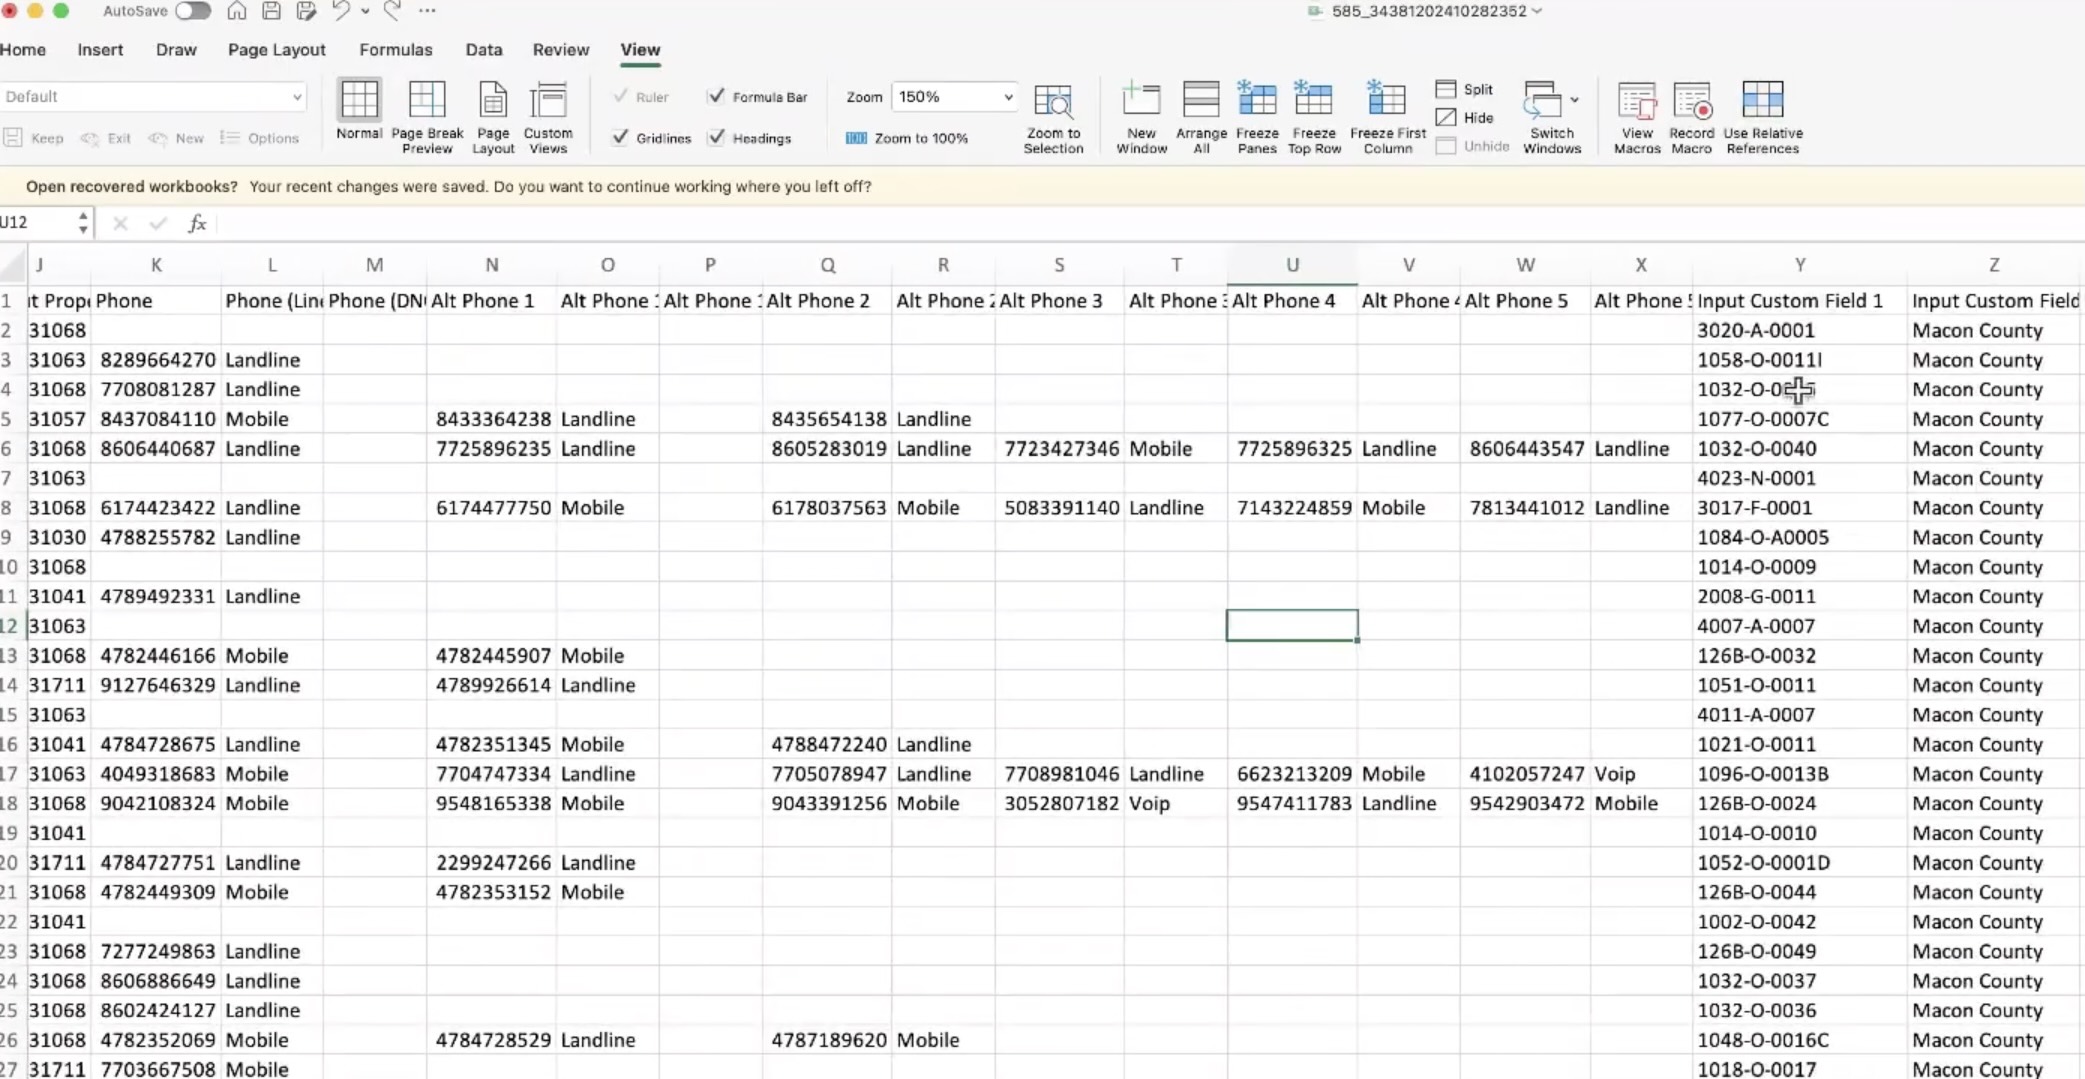Select Freeze First Column icon
Screen dimensions: 2085x1079
[x=1387, y=101]
